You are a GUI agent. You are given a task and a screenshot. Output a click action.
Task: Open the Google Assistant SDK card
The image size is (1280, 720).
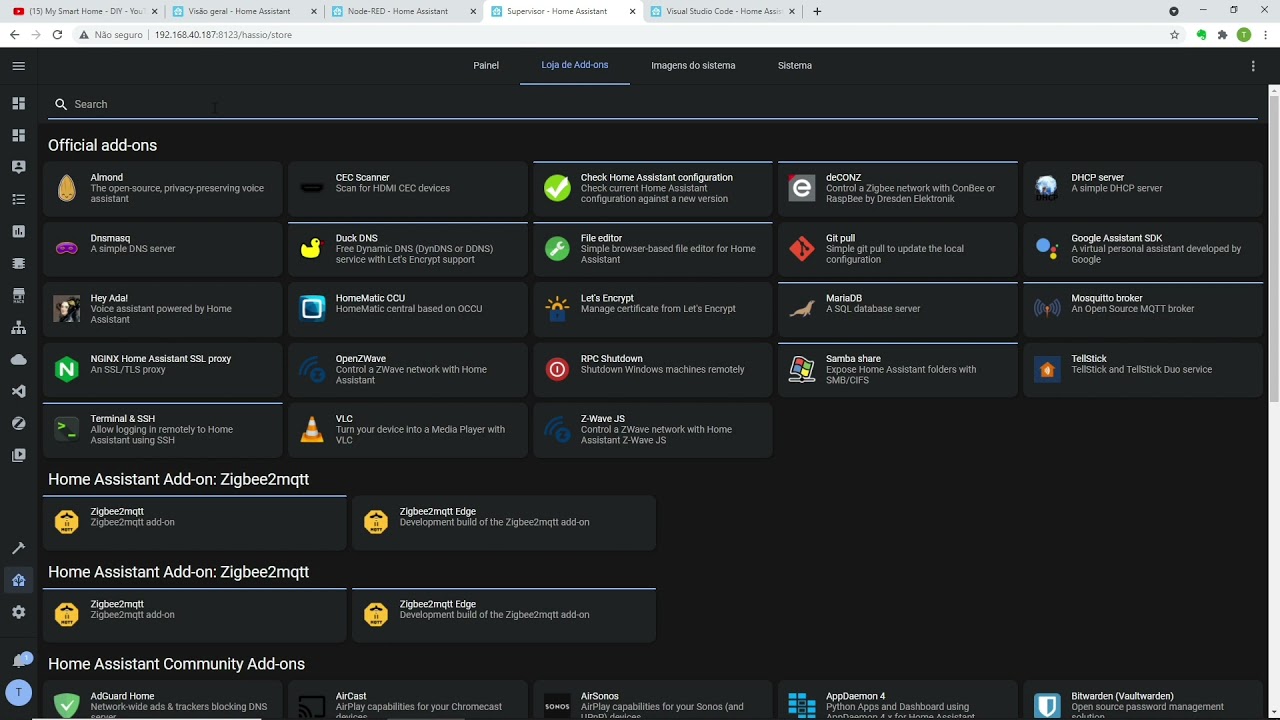[x=1143, y=249]
